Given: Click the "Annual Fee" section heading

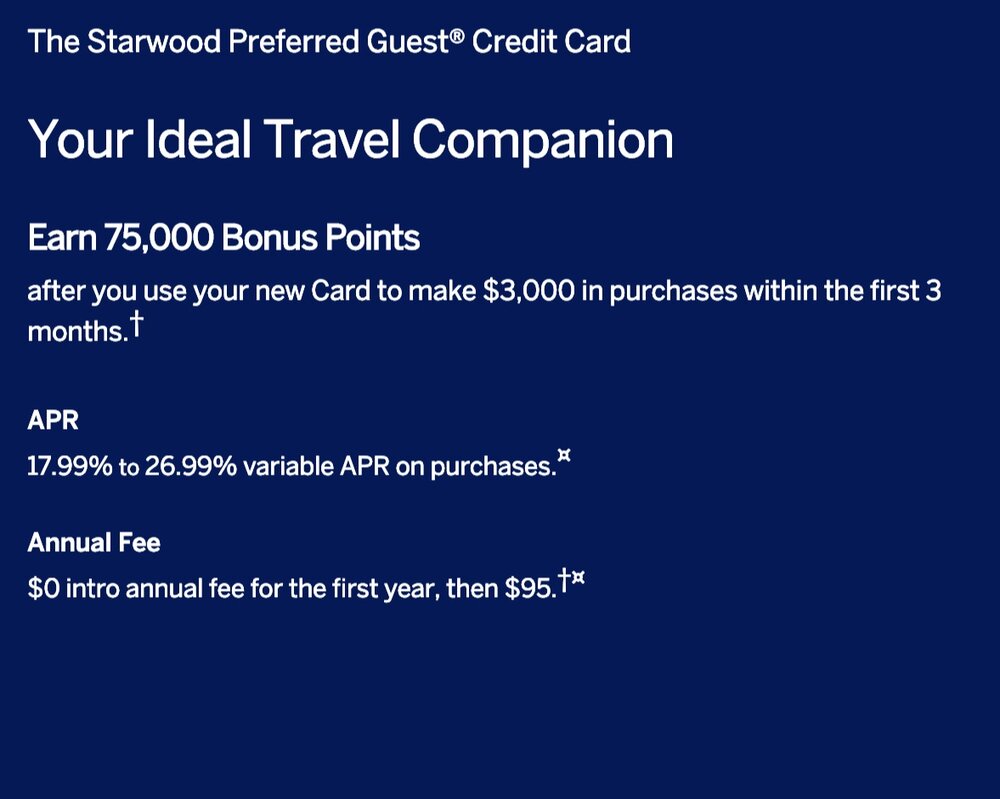Looking at the screenshot, I should coord(94,543).
